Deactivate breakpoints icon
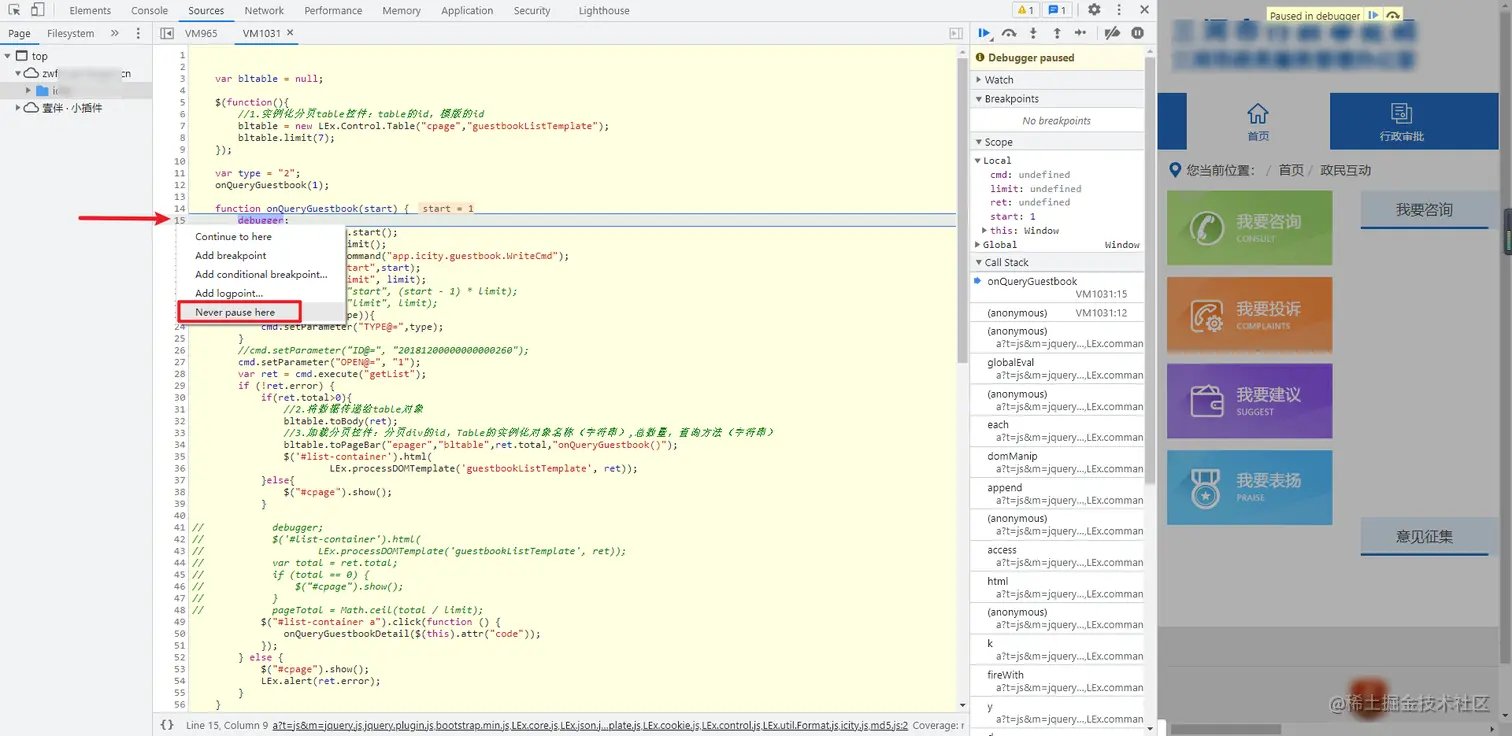The height and width of the screenshot is (736, 1512). point(1112,33)
